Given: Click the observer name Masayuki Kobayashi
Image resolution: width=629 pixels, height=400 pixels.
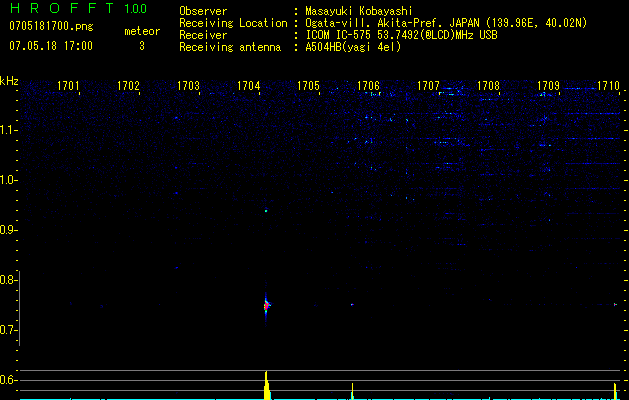Looking at the screenshot, I should [359, 11].
